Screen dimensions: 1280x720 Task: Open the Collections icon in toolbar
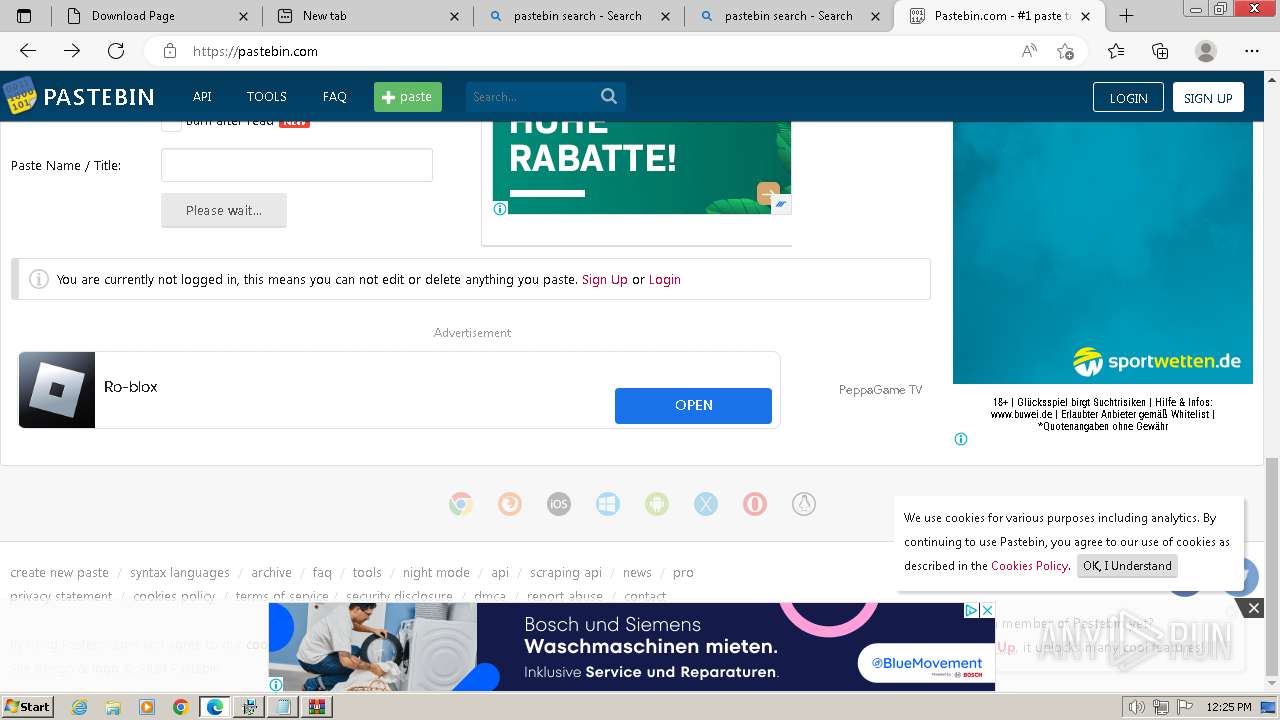pos(1160,51)
